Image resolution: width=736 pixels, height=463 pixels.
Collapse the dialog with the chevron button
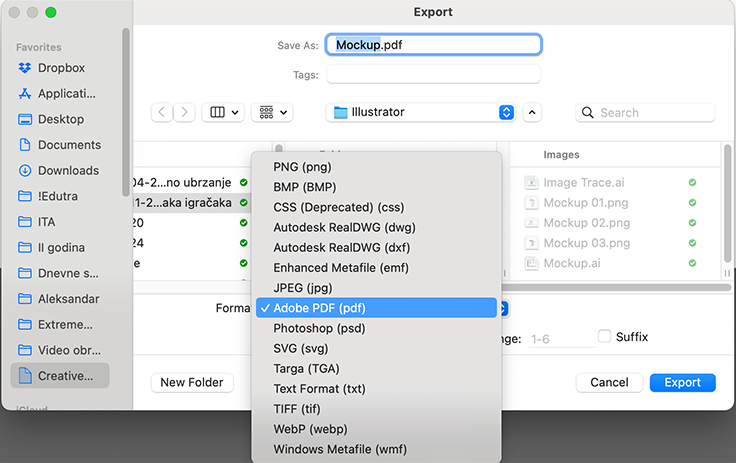[532, 113]
